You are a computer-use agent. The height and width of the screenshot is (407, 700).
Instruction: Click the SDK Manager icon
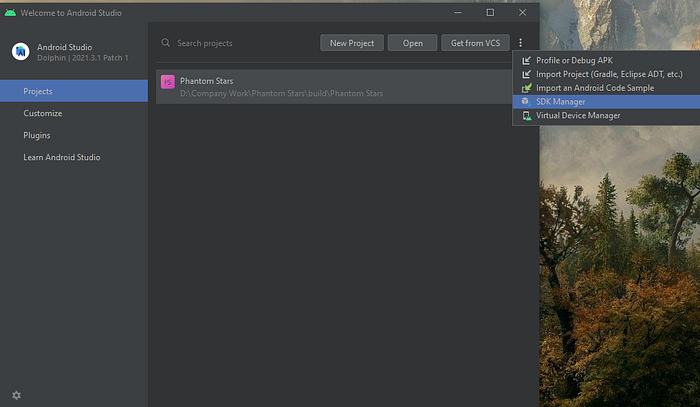click(x=527, y=102)
